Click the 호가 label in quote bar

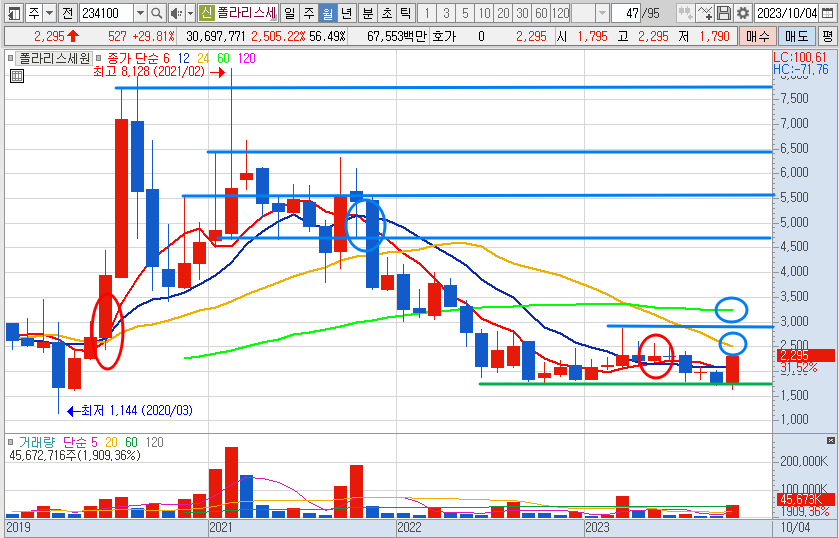tap(444, 36)
